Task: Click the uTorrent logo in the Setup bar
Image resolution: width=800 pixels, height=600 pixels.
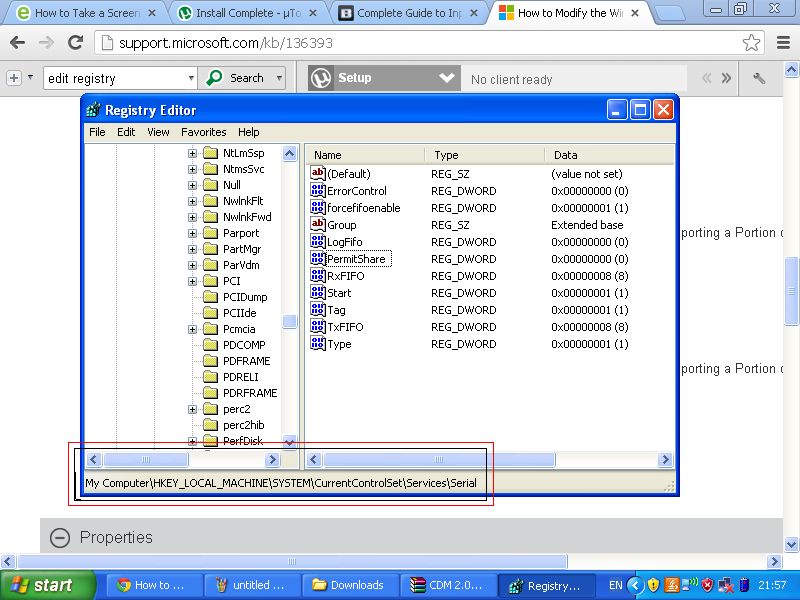Action: click(321, 79)
